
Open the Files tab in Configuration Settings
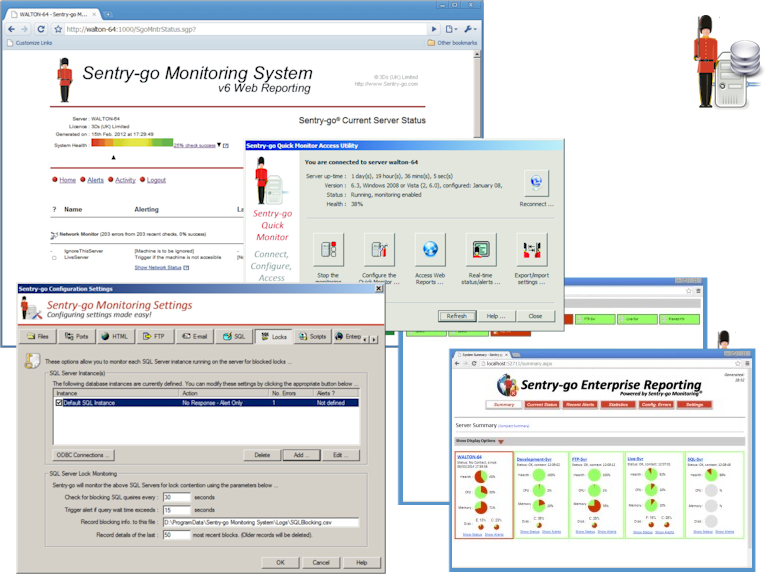(38, 336)
